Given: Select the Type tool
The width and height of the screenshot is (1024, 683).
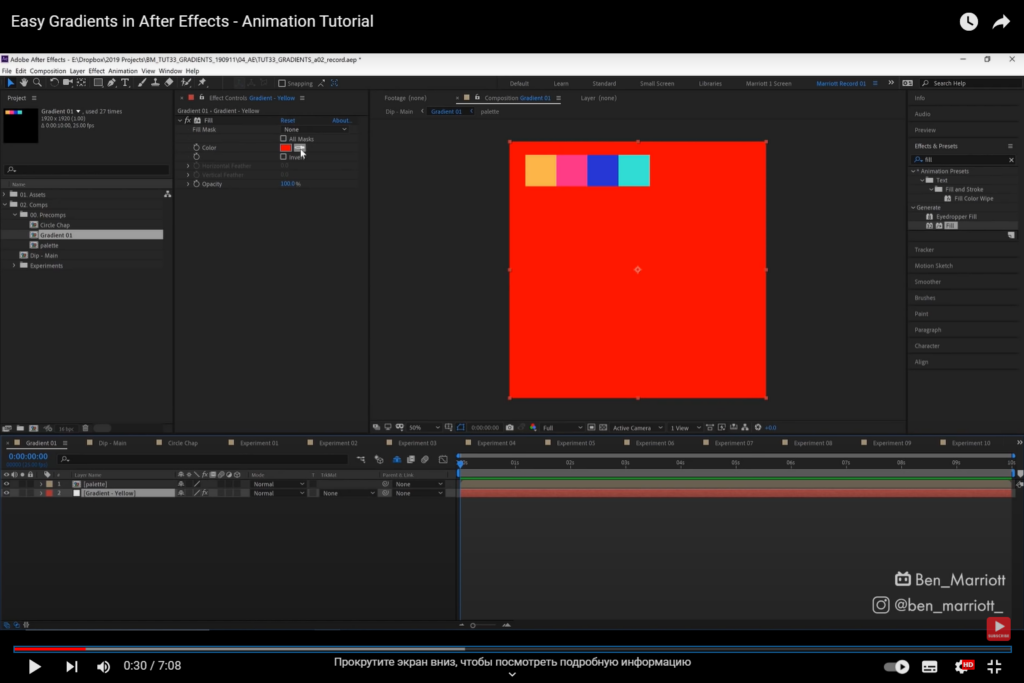Looking at the screenshot, I should (125, 83).
